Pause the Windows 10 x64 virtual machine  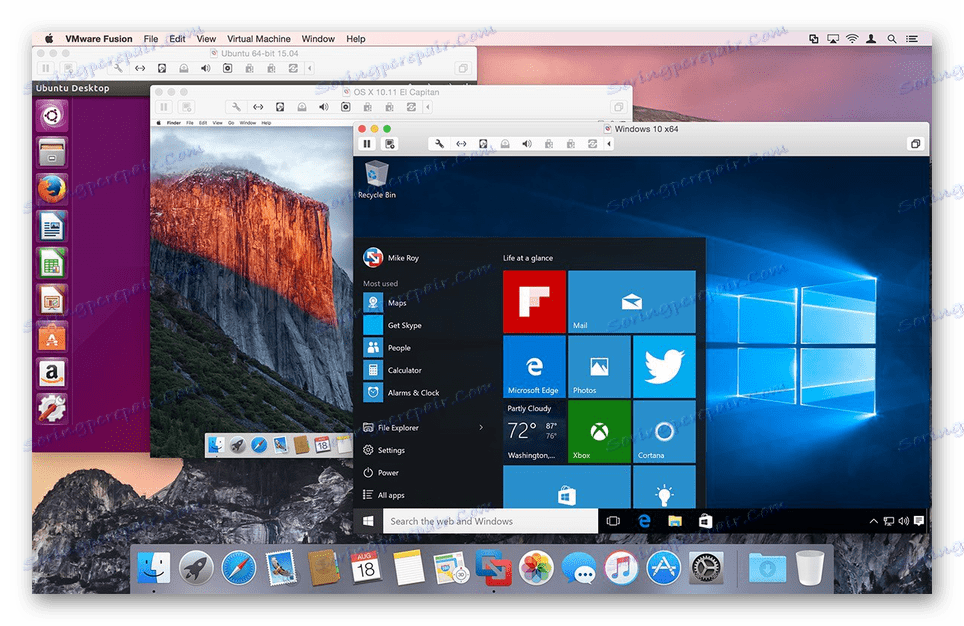click(x=367, y=144)
